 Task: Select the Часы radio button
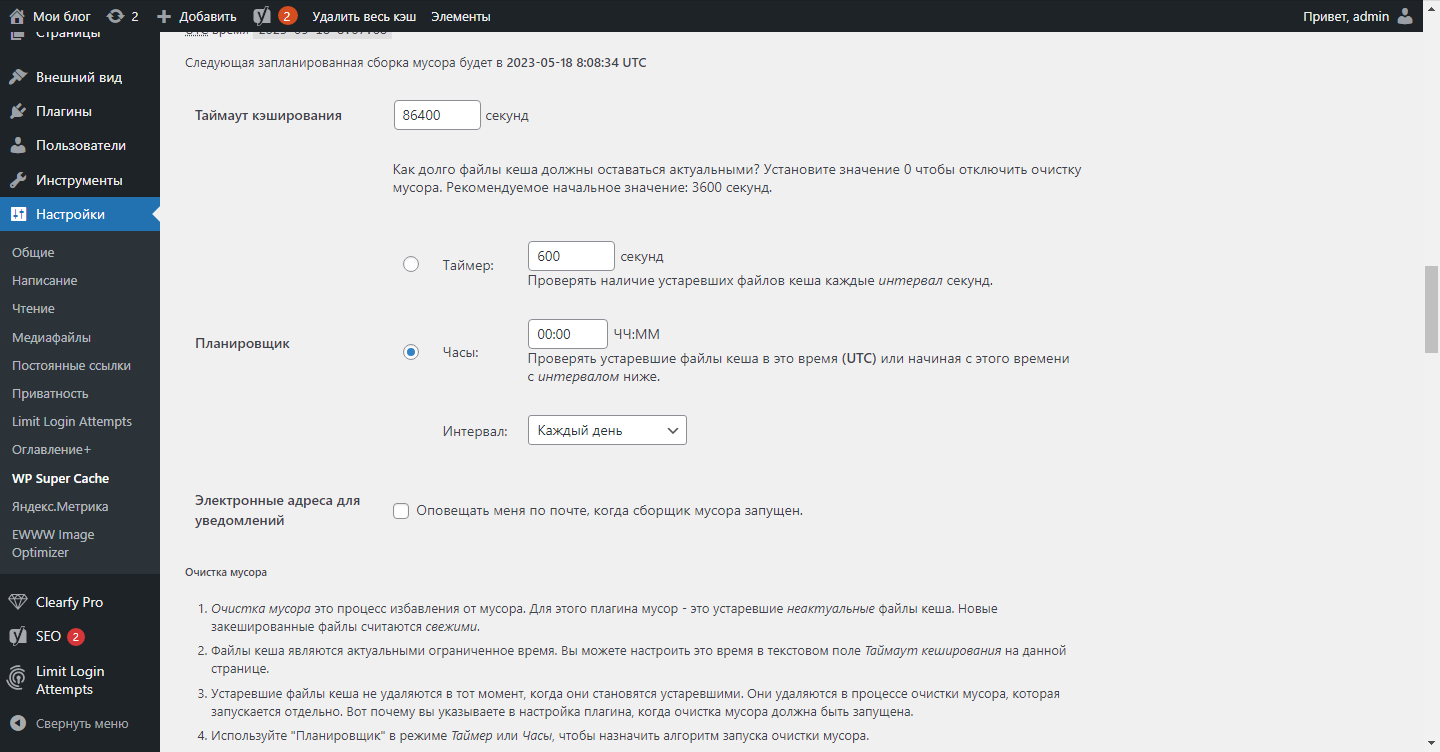pyautogui.click(x=411, y=352)
